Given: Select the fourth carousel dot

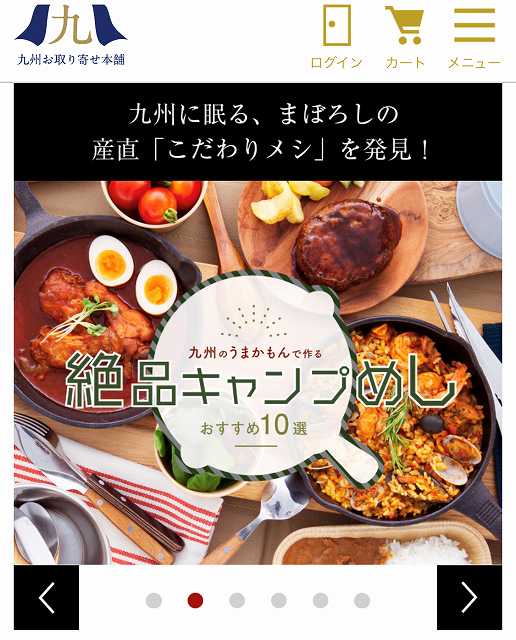Looking at the screenshot, I should tap(279, 600).
